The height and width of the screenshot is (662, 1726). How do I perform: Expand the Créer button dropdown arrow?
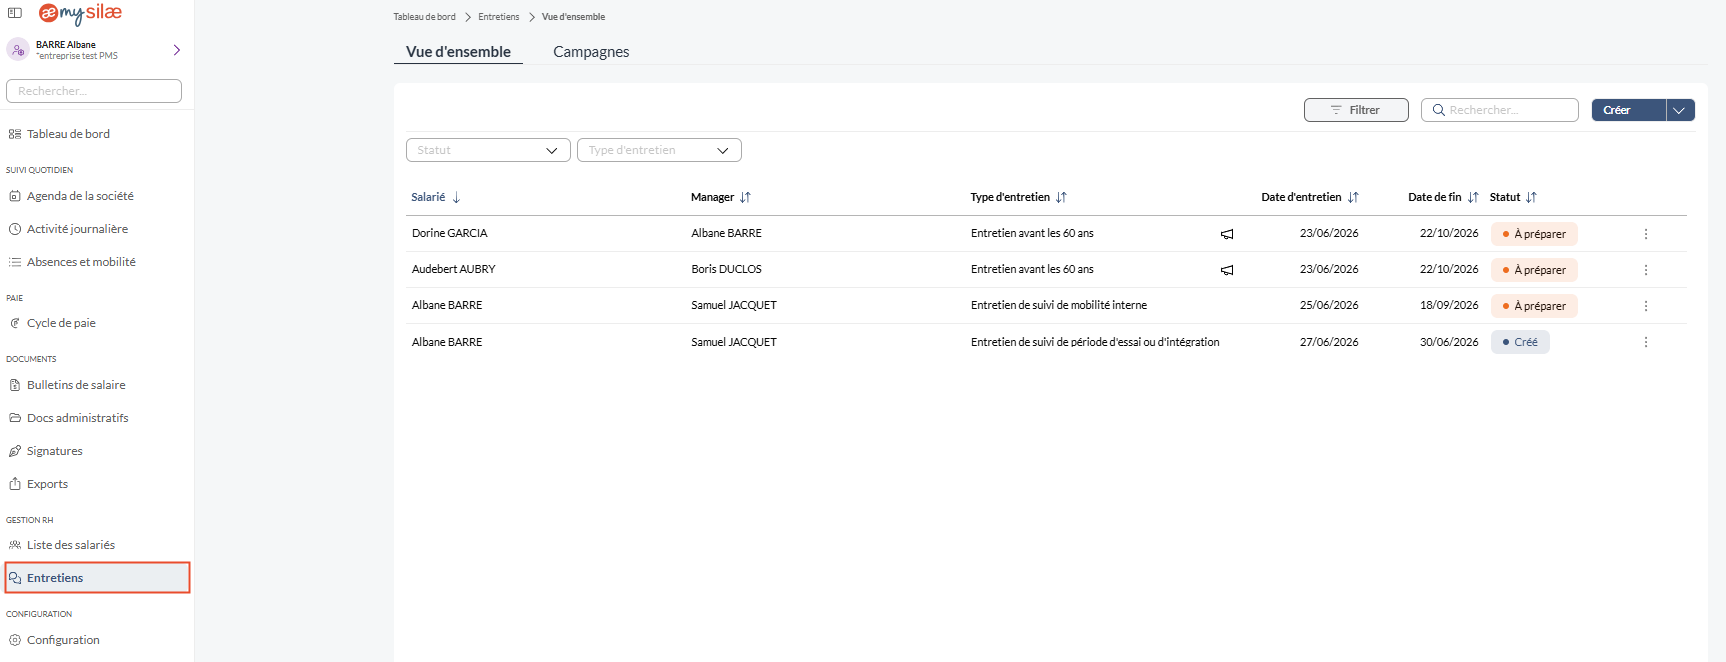(1680, 110)
